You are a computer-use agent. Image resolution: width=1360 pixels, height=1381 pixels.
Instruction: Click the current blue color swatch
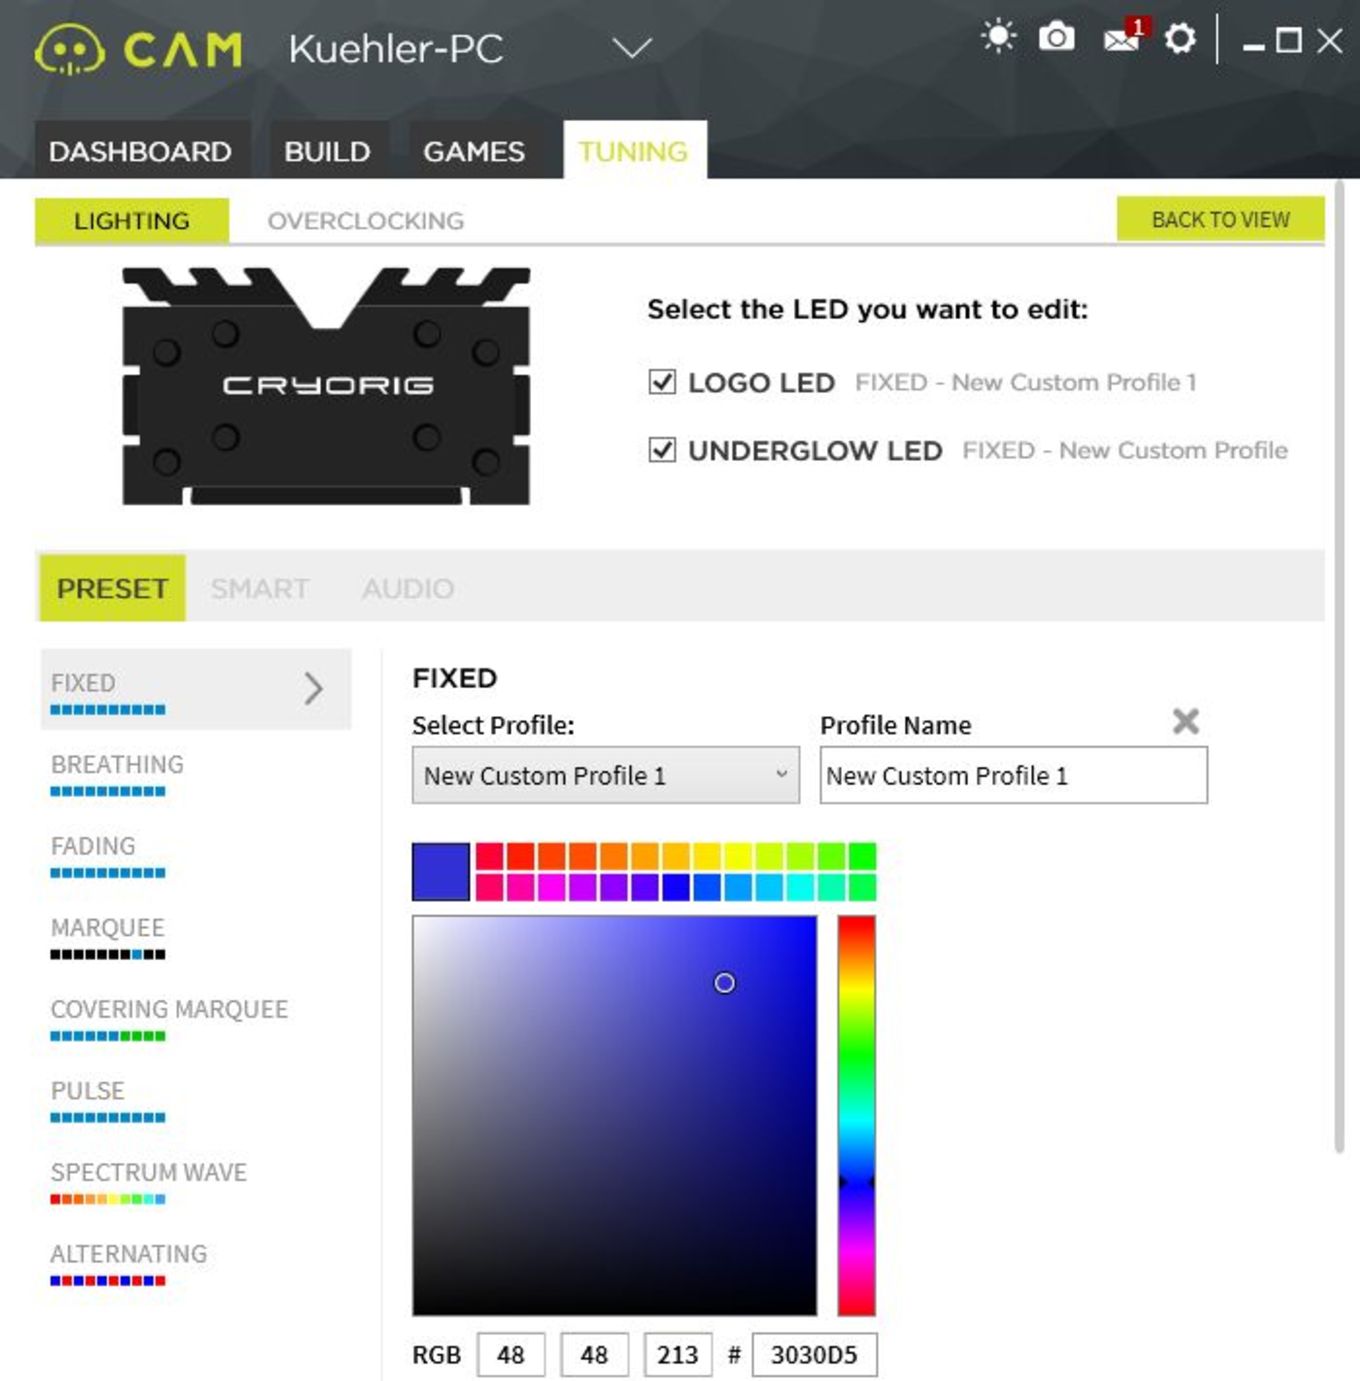click(x=441, y=872)
